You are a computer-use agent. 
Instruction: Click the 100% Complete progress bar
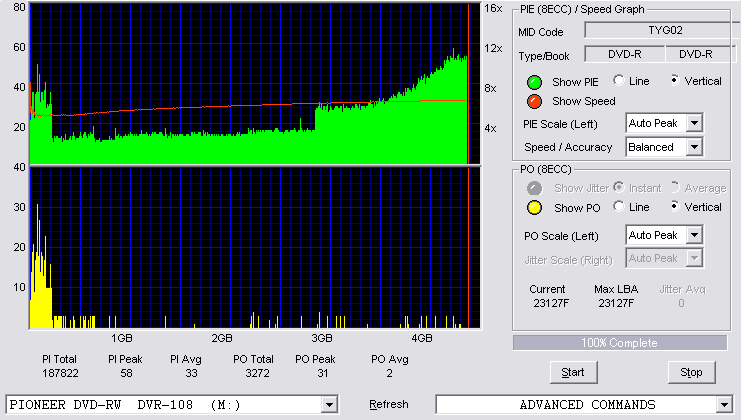pos(620,343)
